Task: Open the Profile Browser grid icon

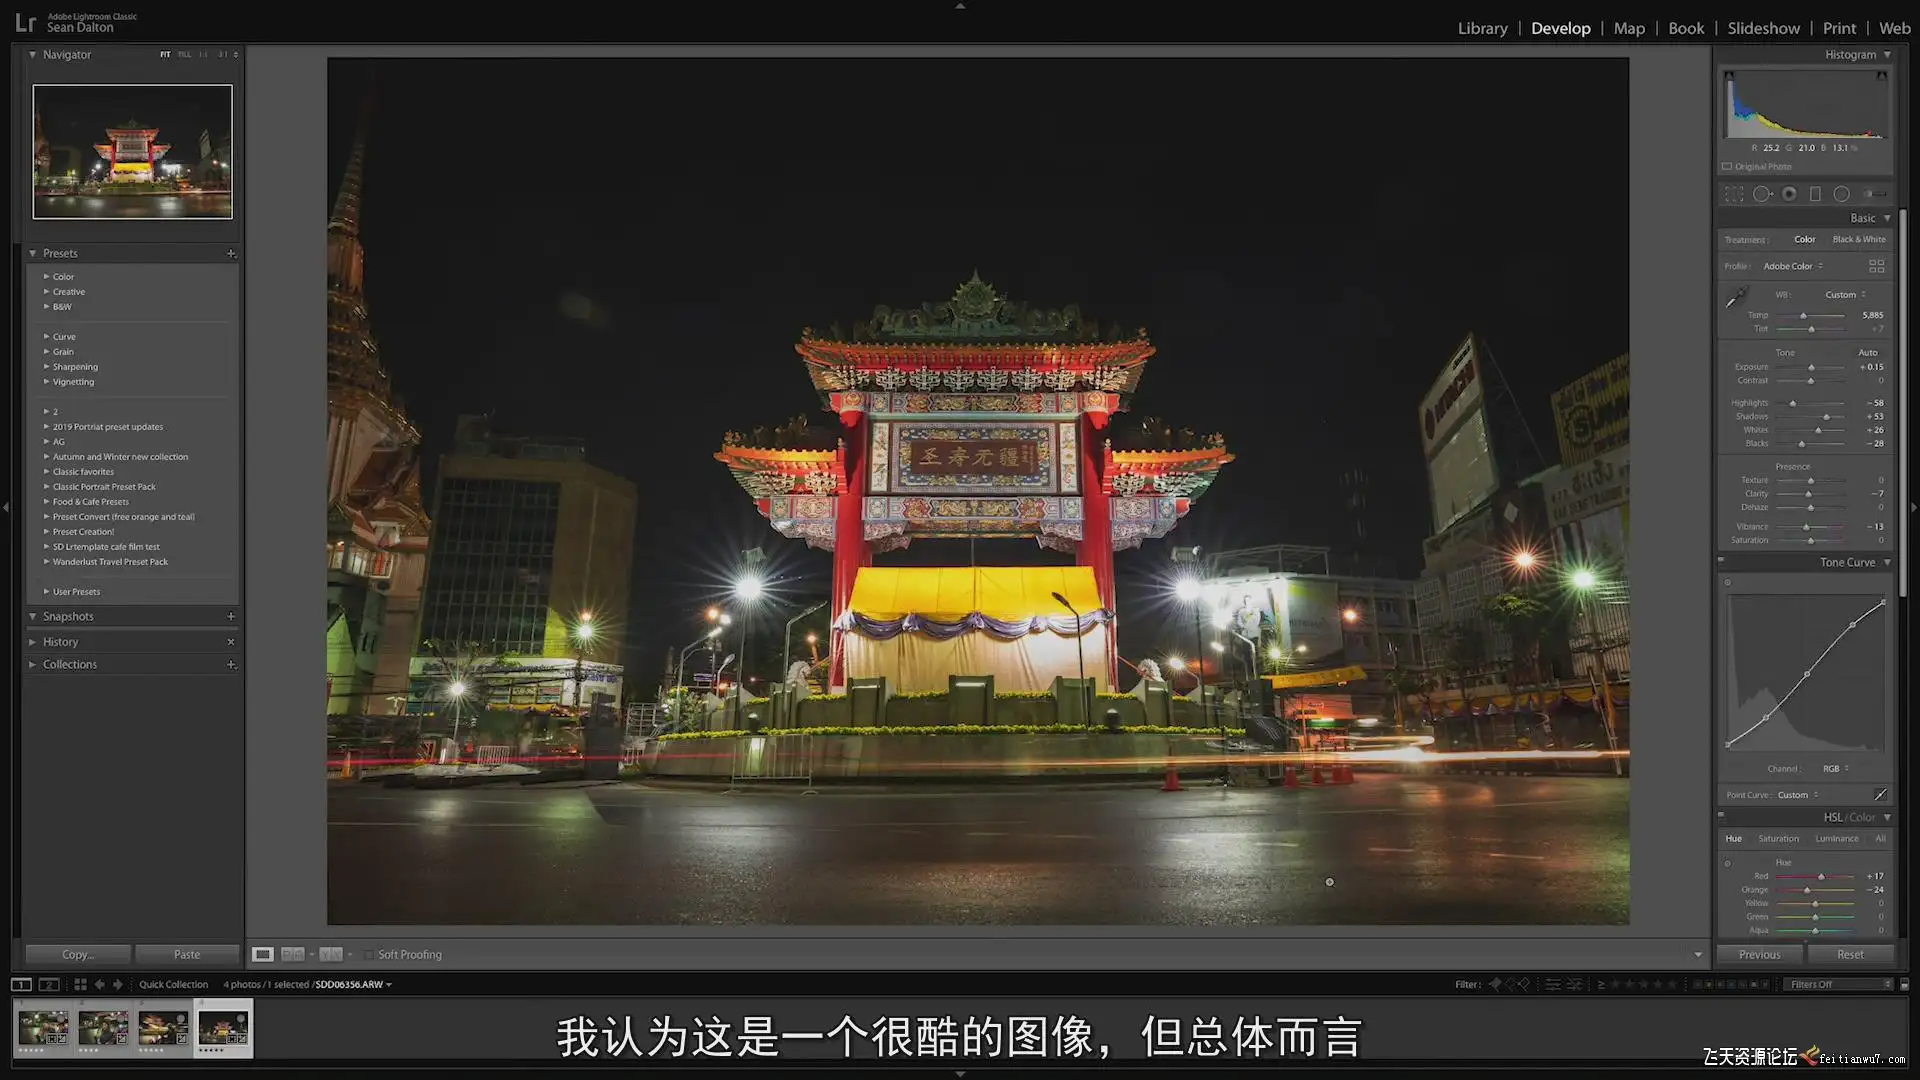Action: point(1876,266)
